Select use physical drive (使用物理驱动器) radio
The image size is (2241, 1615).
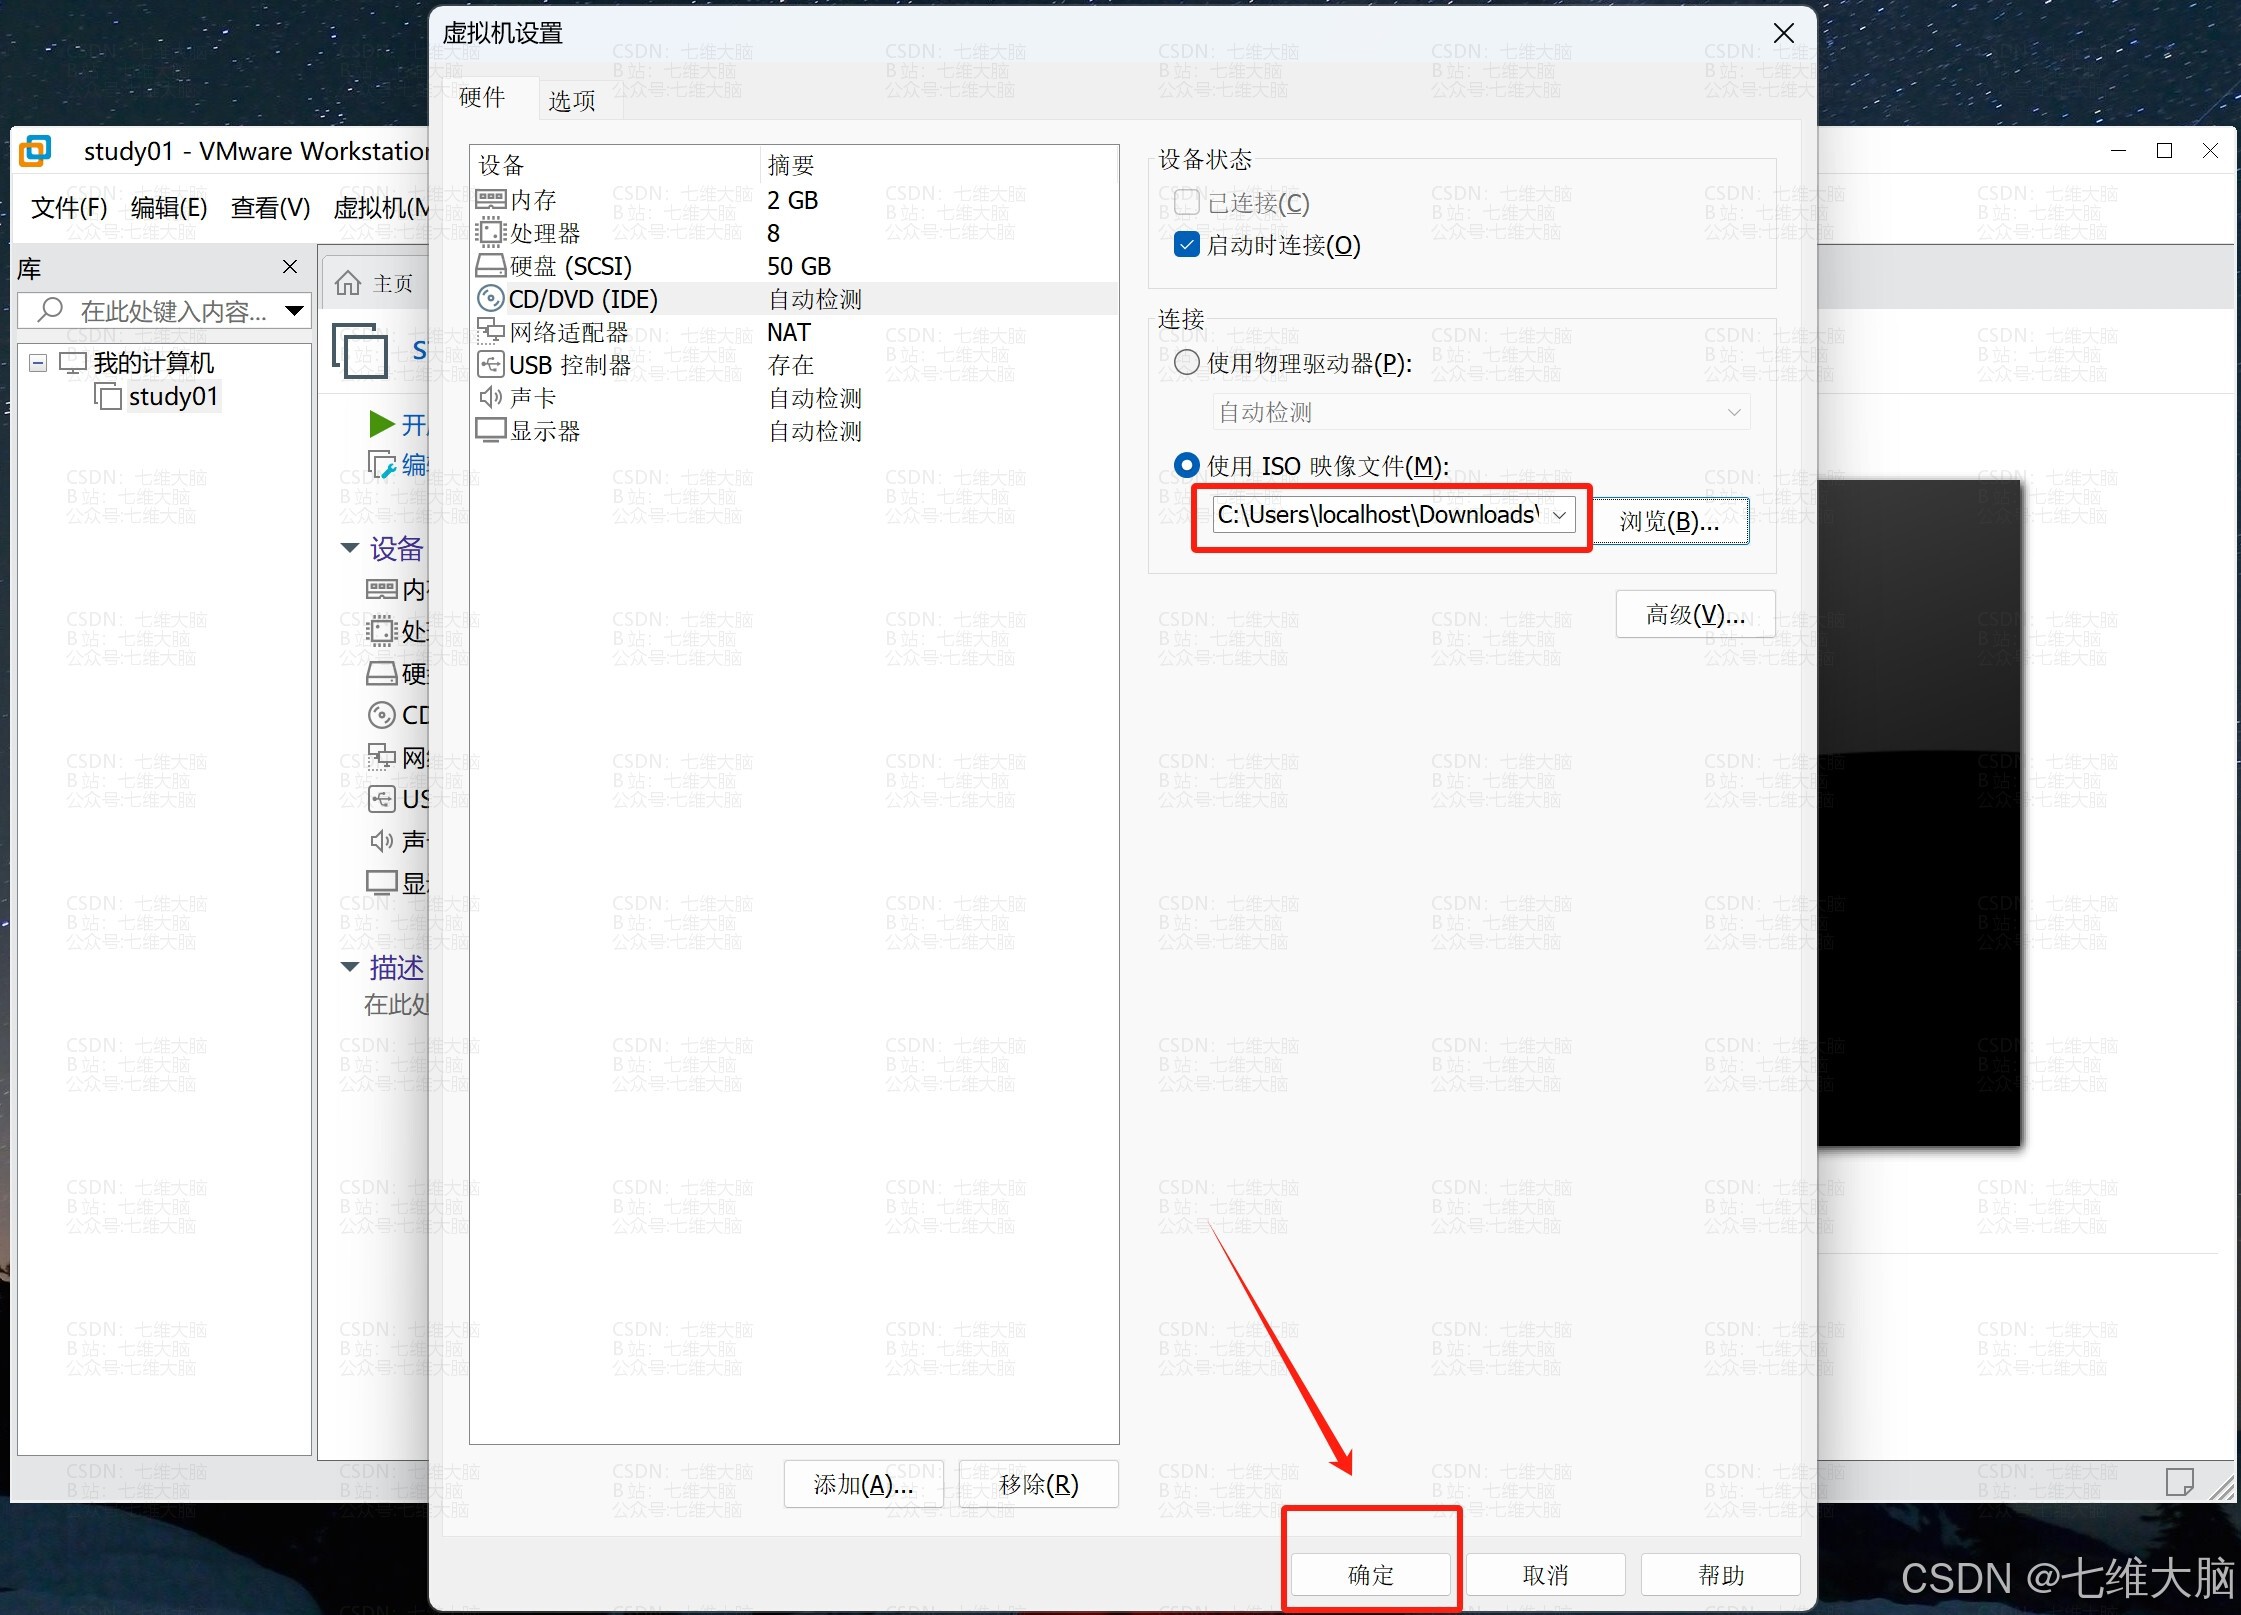click(x=1186, y=362)
